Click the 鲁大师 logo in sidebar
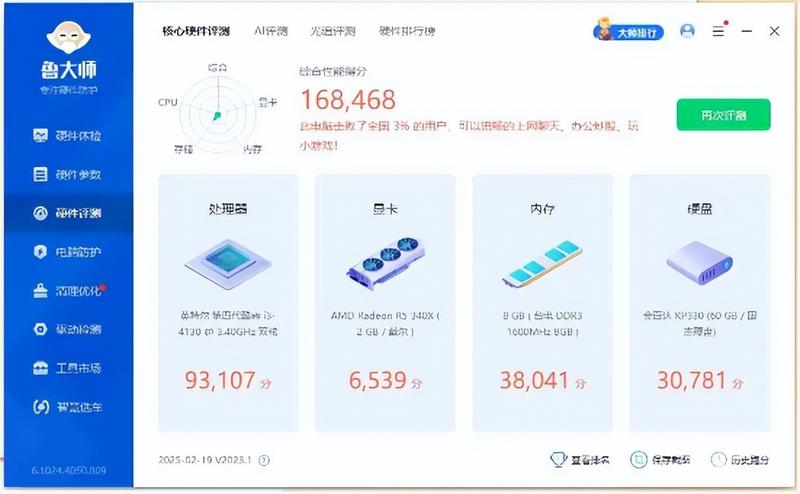The height and width of the screenshot is (494, 800). [x=69, y=57]
